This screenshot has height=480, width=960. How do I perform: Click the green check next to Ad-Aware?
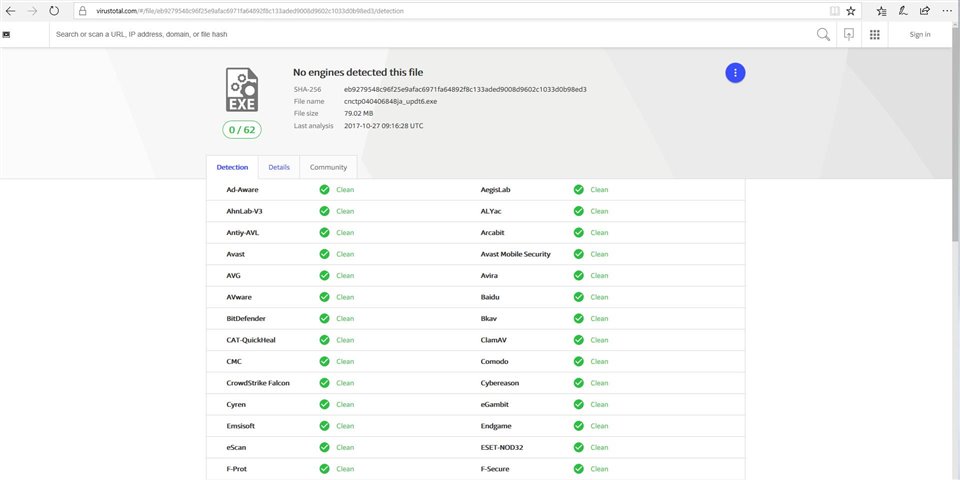[x=324, y=190]
